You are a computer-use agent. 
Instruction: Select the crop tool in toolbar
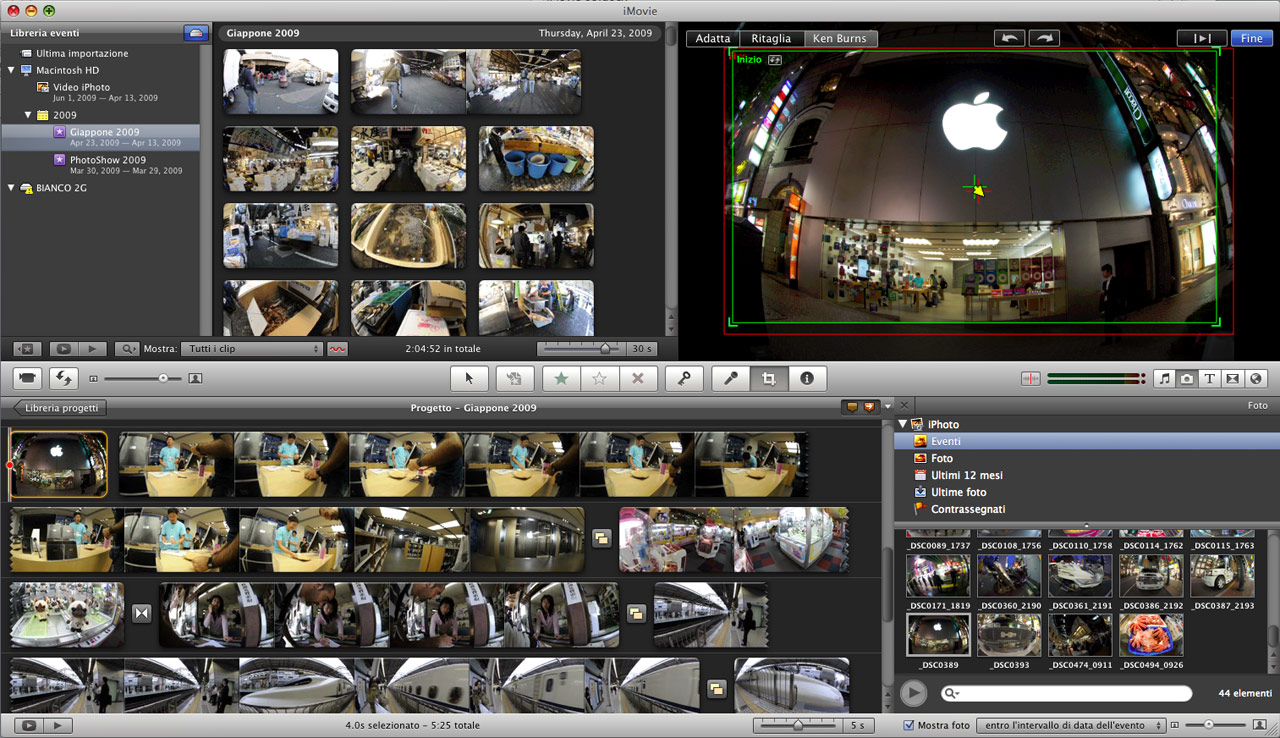click(769, 378)
